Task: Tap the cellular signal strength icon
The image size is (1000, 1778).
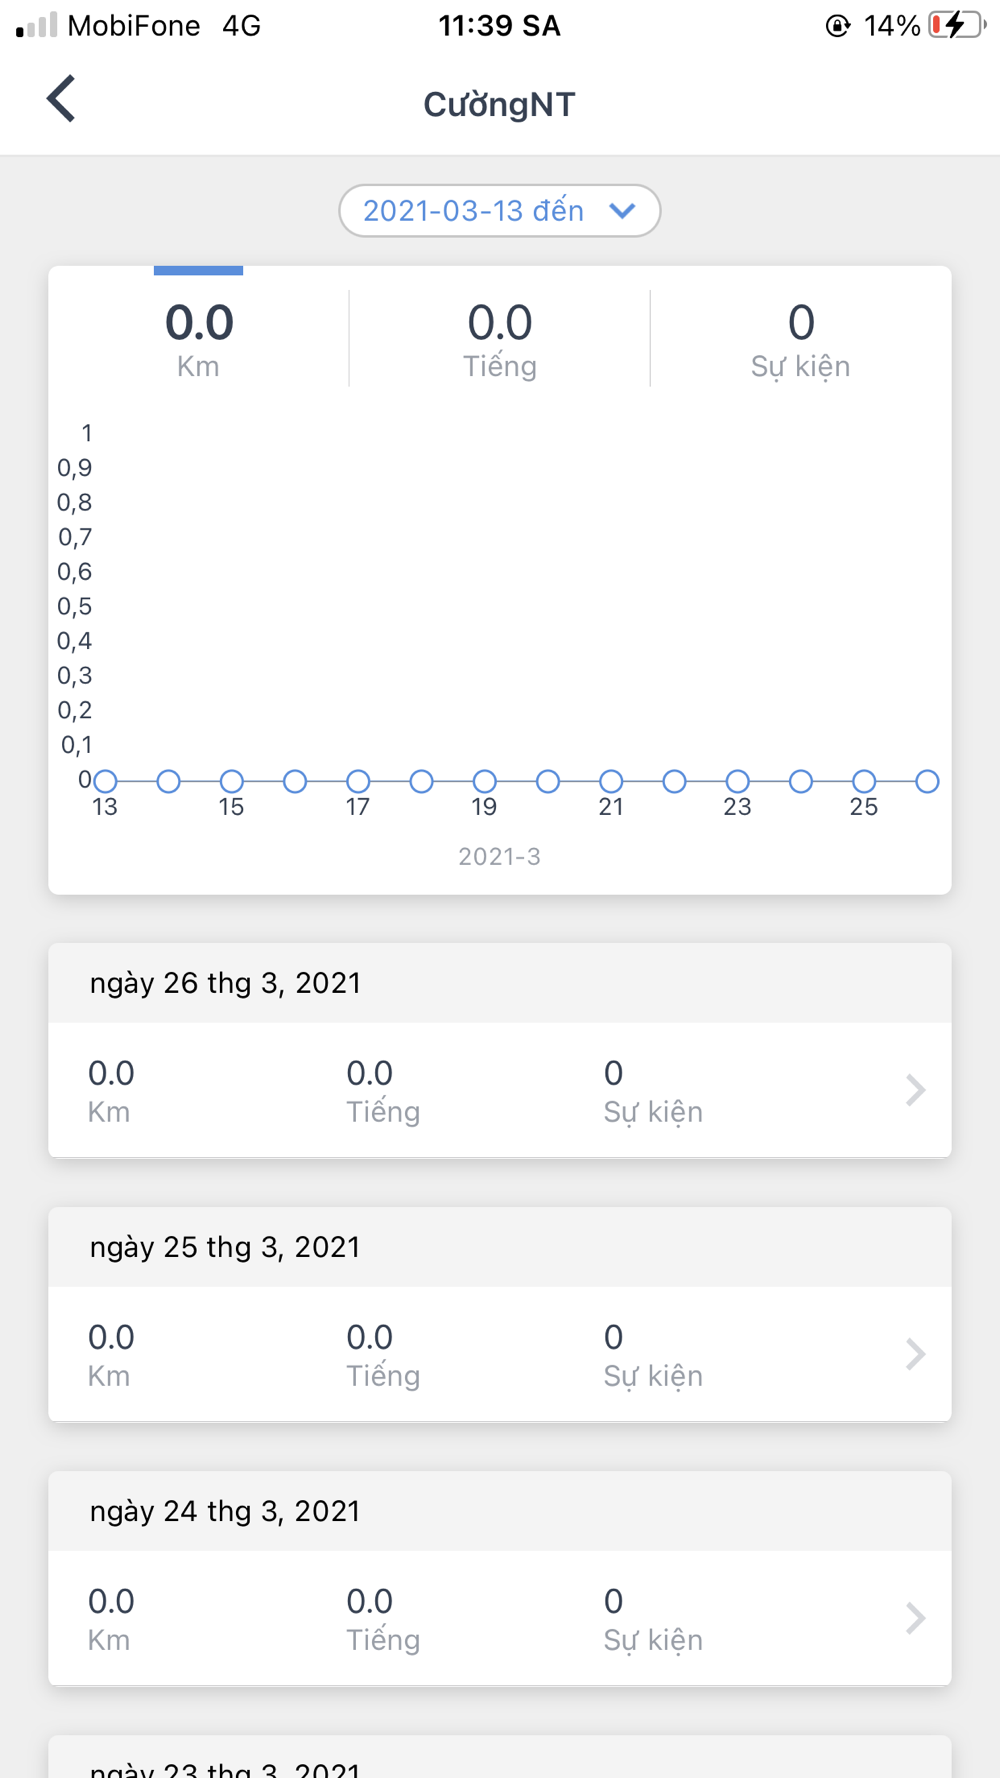Action: [x=37, y=25]
